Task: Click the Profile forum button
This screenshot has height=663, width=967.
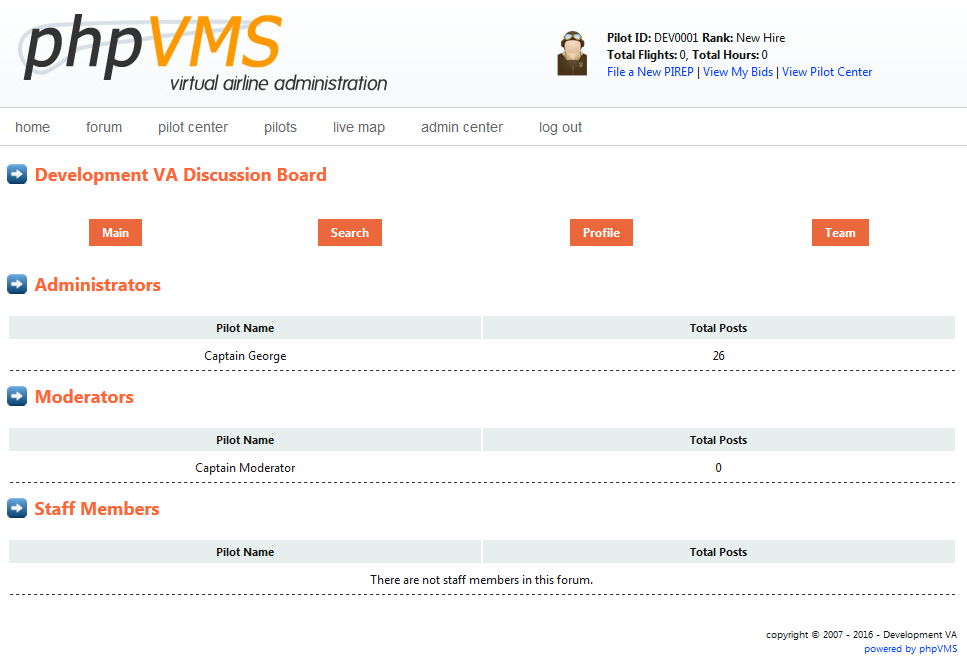Action: pyautogui.click(x=601, y=233)
